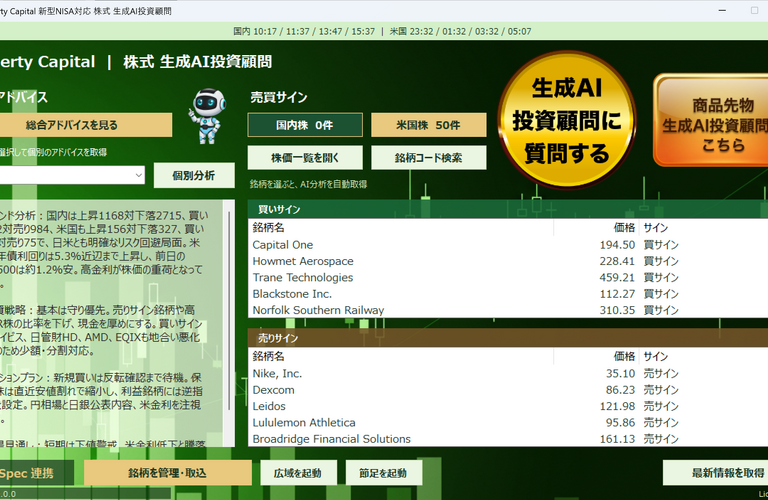The image size is (768, 500).
Task: Click 銘柄名 header in 売りサイン table
Action: (x=401, y=356)
